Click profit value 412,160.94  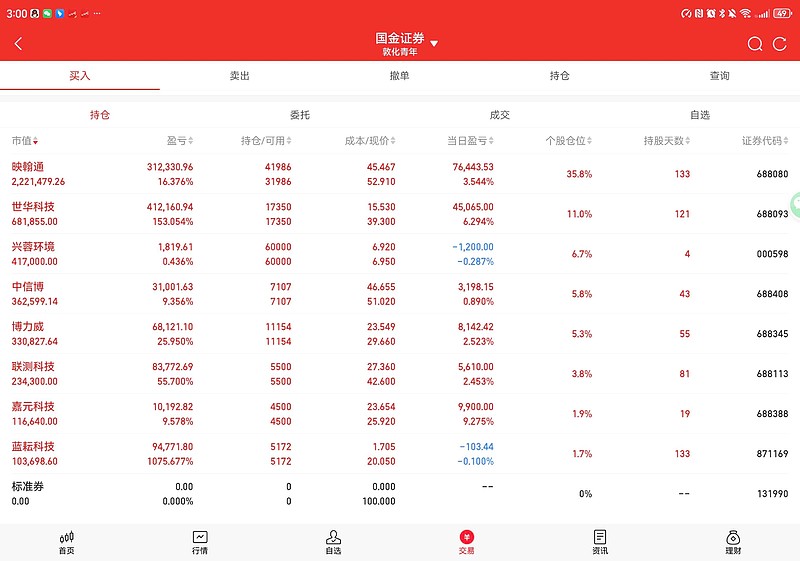point(170,207)
